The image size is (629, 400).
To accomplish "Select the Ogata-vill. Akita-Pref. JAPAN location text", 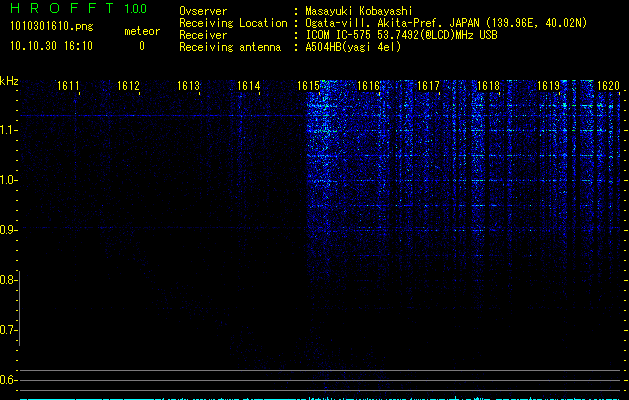I will tap(446, 23).
